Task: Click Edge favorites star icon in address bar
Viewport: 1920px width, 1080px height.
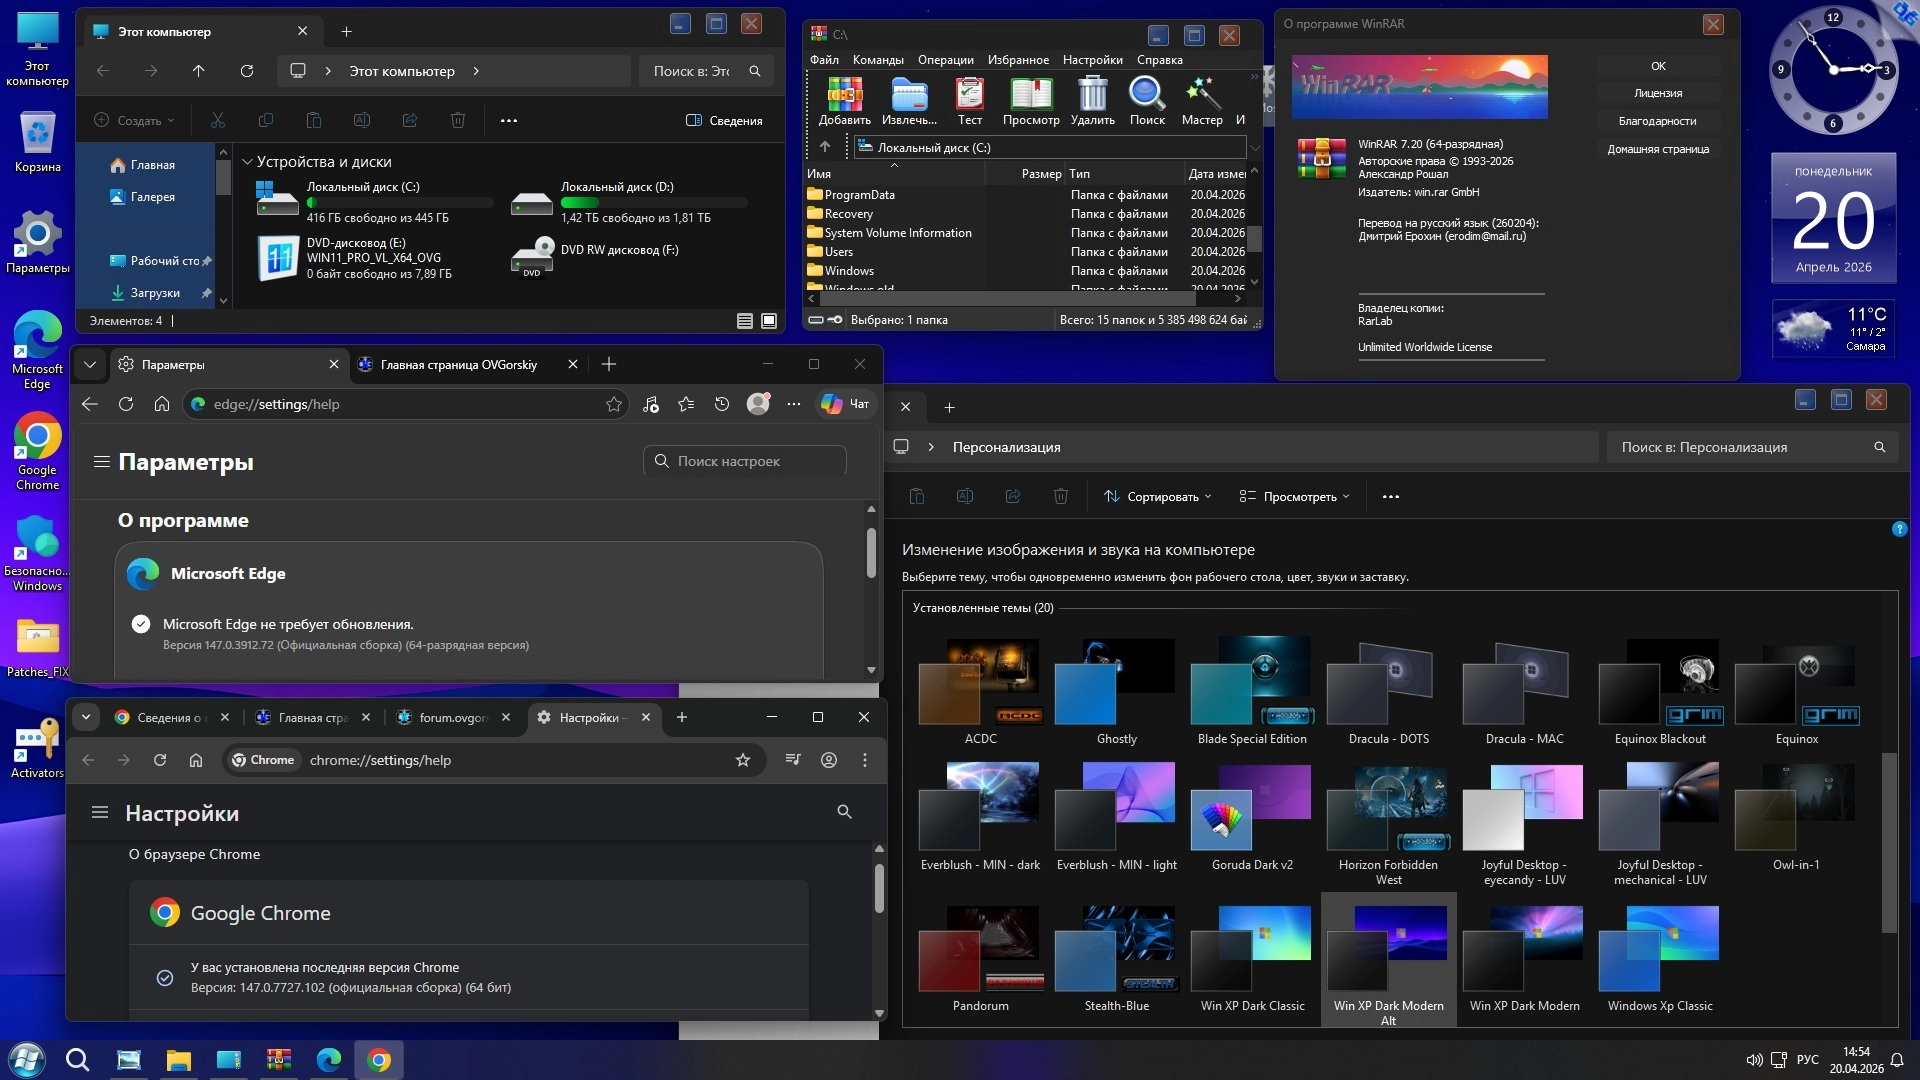Action: [613, 404]
